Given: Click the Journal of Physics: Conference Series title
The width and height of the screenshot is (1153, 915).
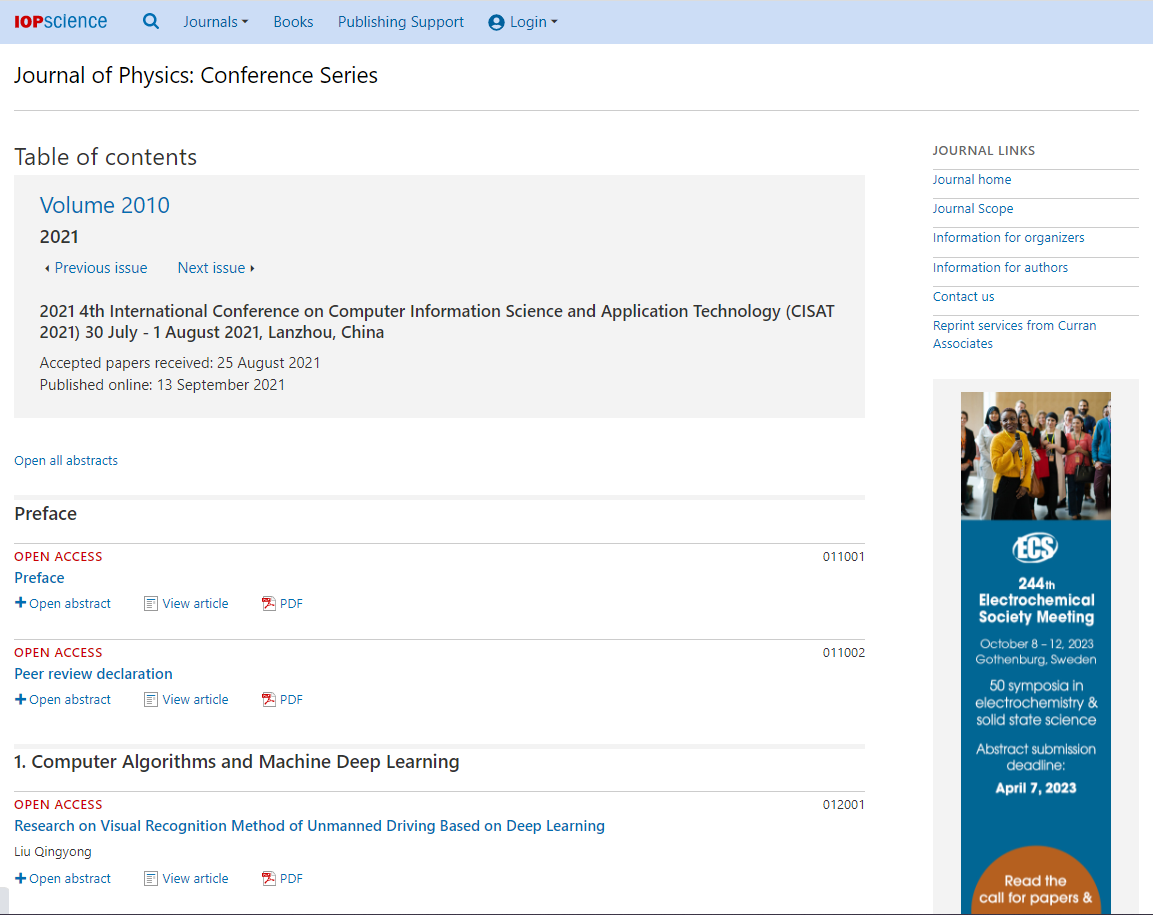Looking at the screenshot, I should [196, 75].
